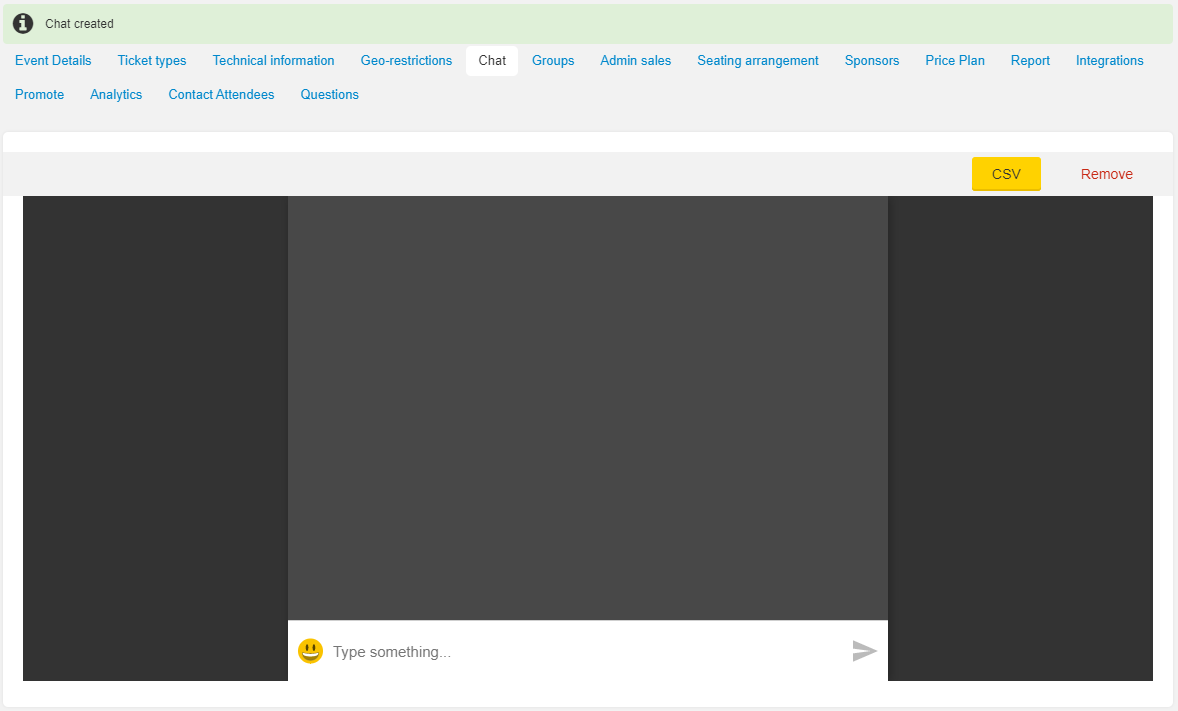Click the info icon in notification

[x=23, y=23]
